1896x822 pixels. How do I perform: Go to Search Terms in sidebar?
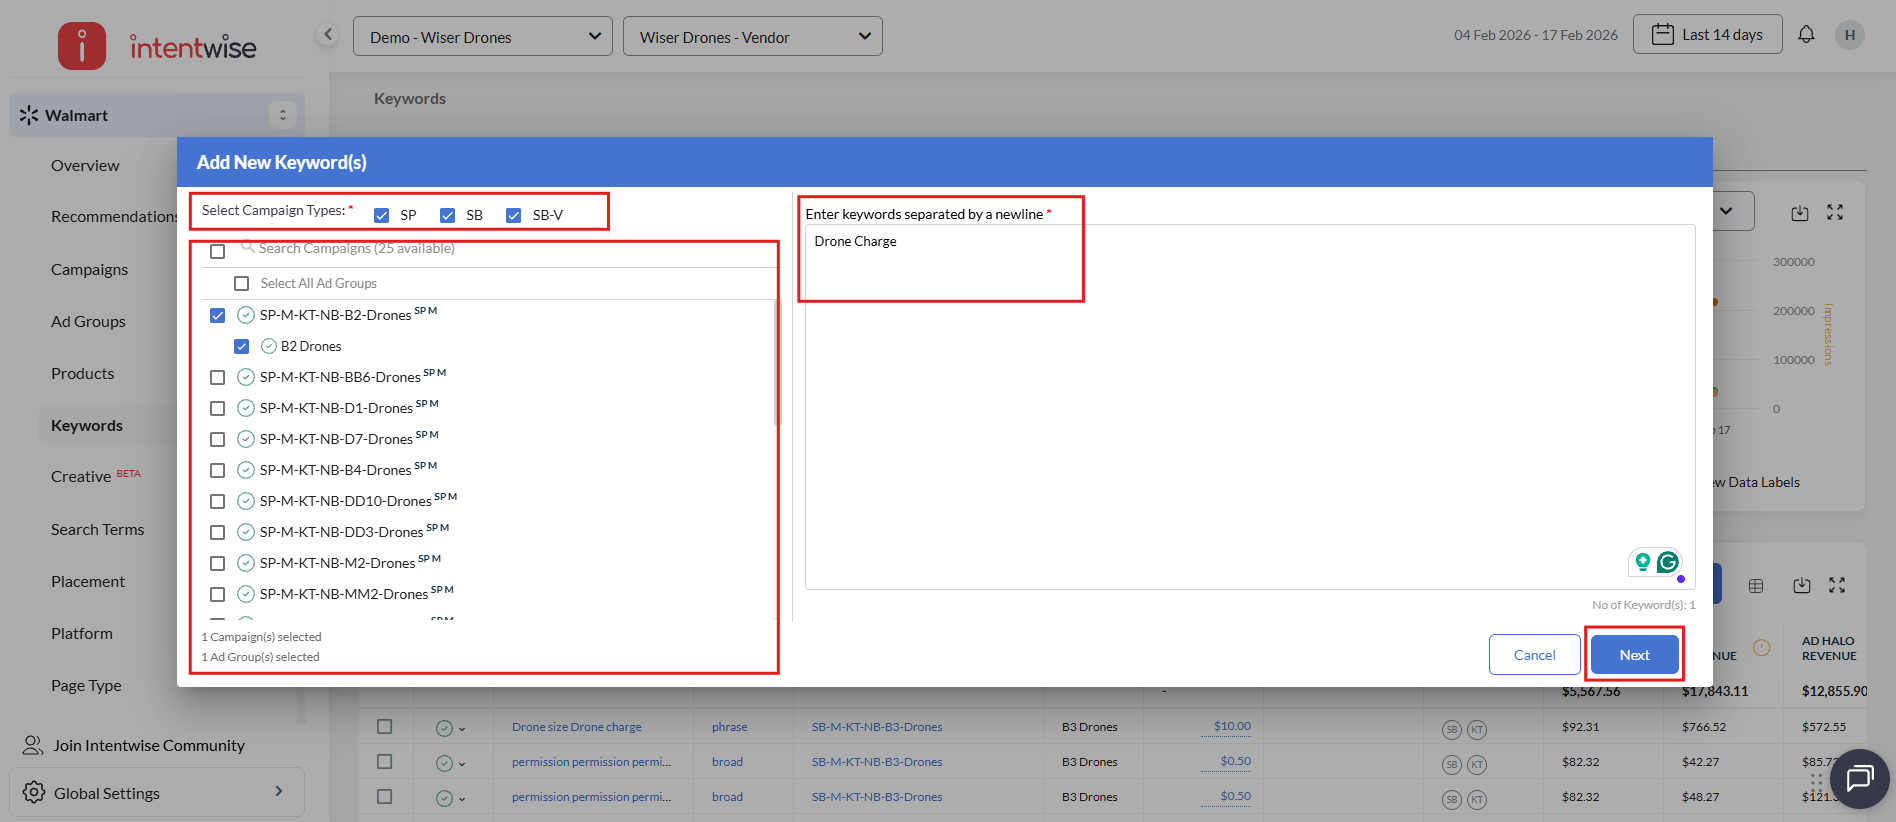pyautogui.click(x=97, y=529)
